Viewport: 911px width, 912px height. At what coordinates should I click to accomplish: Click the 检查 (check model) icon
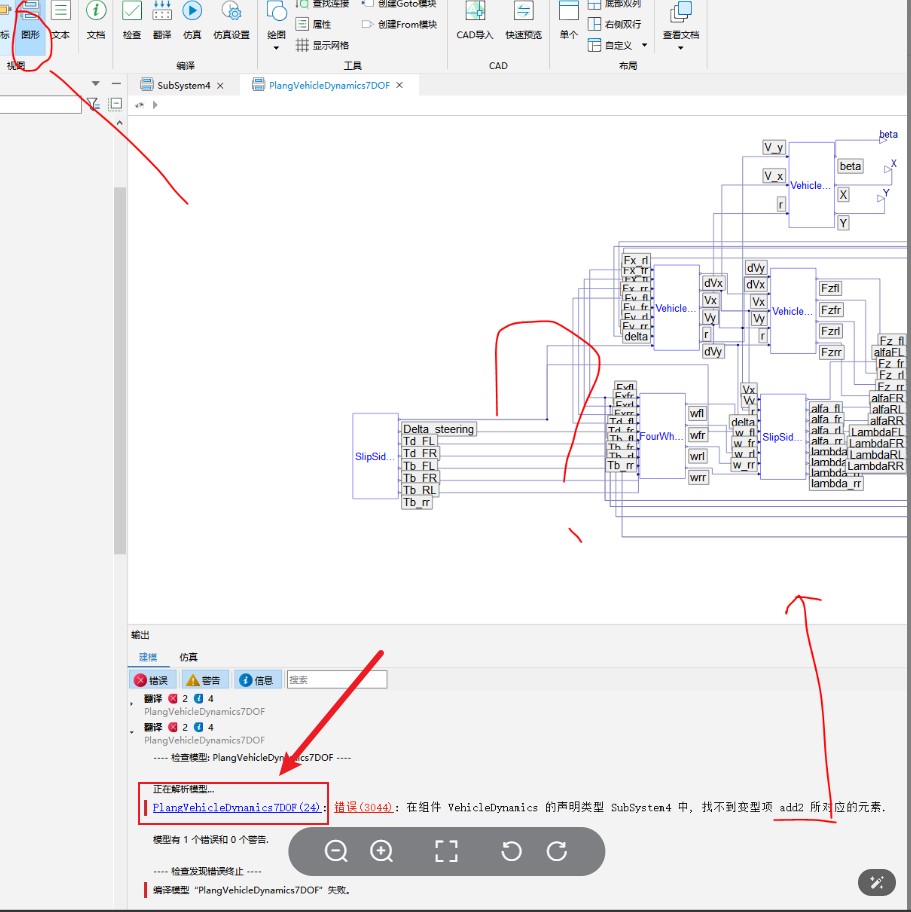132,19
